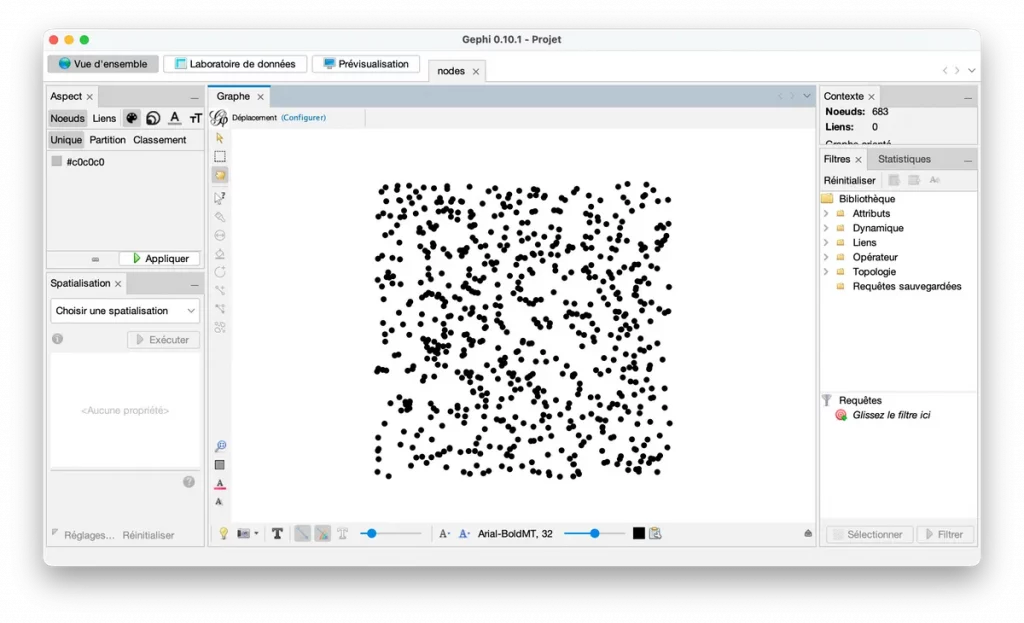
Task: Open the Statistiques tab
Action: [x=905, y=158]
